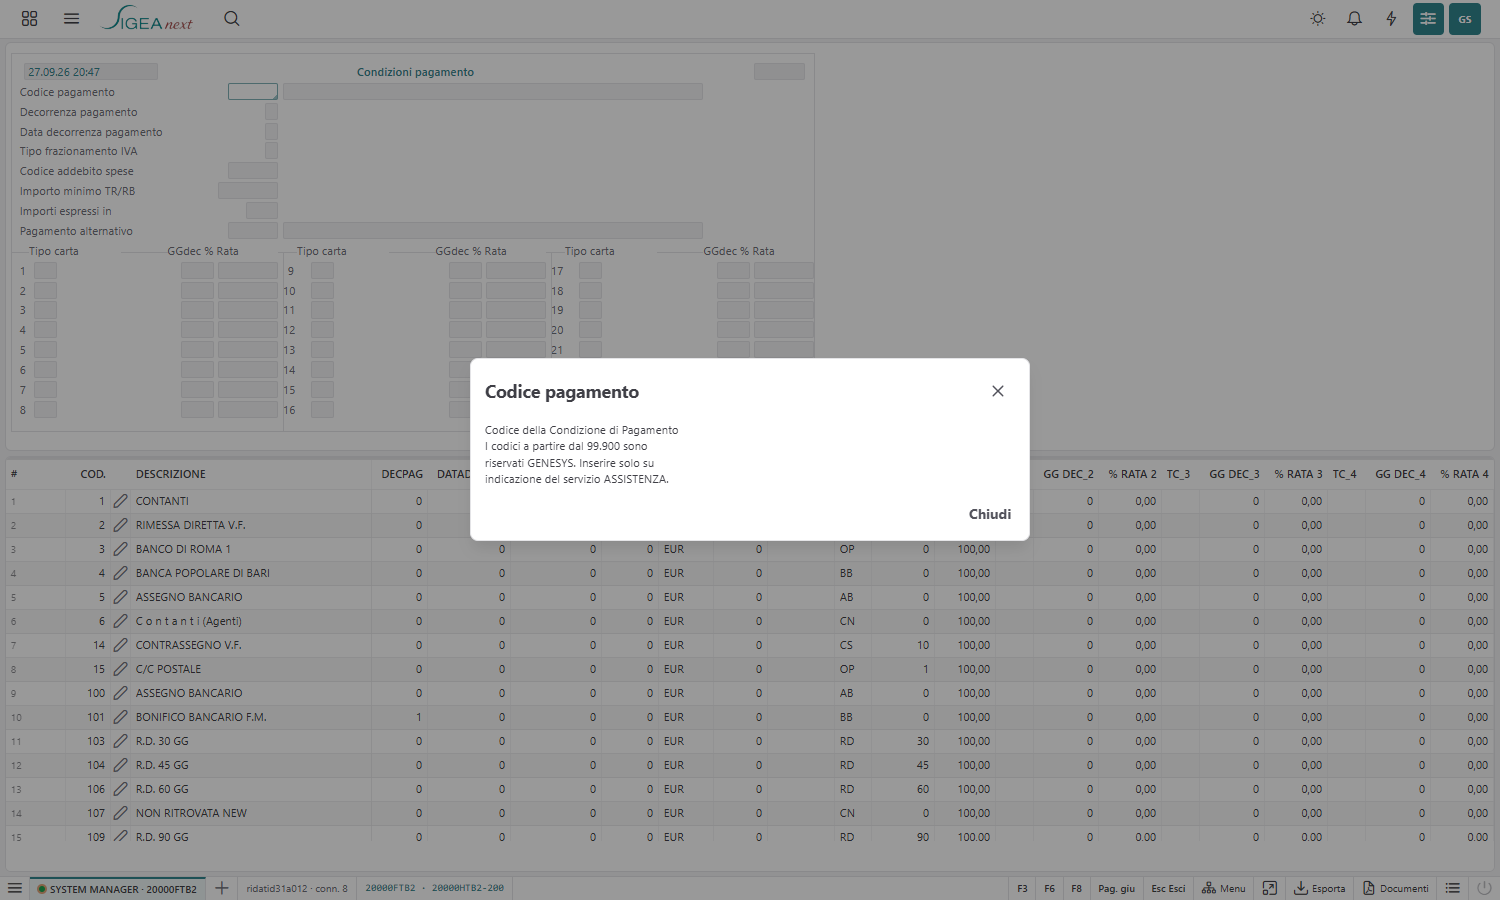Sort by the DESCRIZIONE column header
The height and width of the screenshot is (900, 1500).
click(x=171, y=474)
